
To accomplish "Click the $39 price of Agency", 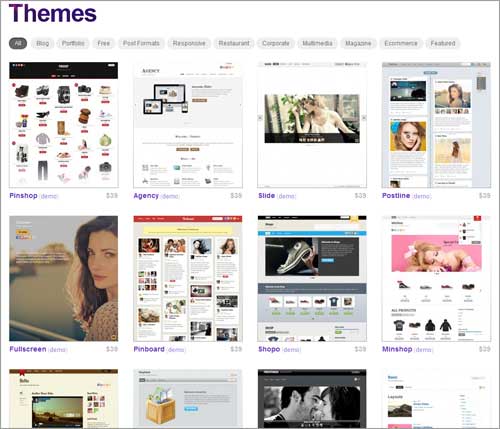I will click(236, 195).
